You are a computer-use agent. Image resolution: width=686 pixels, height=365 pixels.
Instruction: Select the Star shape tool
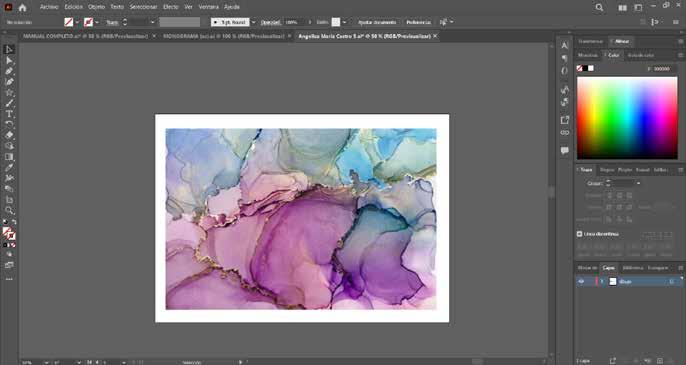(9, 93)
